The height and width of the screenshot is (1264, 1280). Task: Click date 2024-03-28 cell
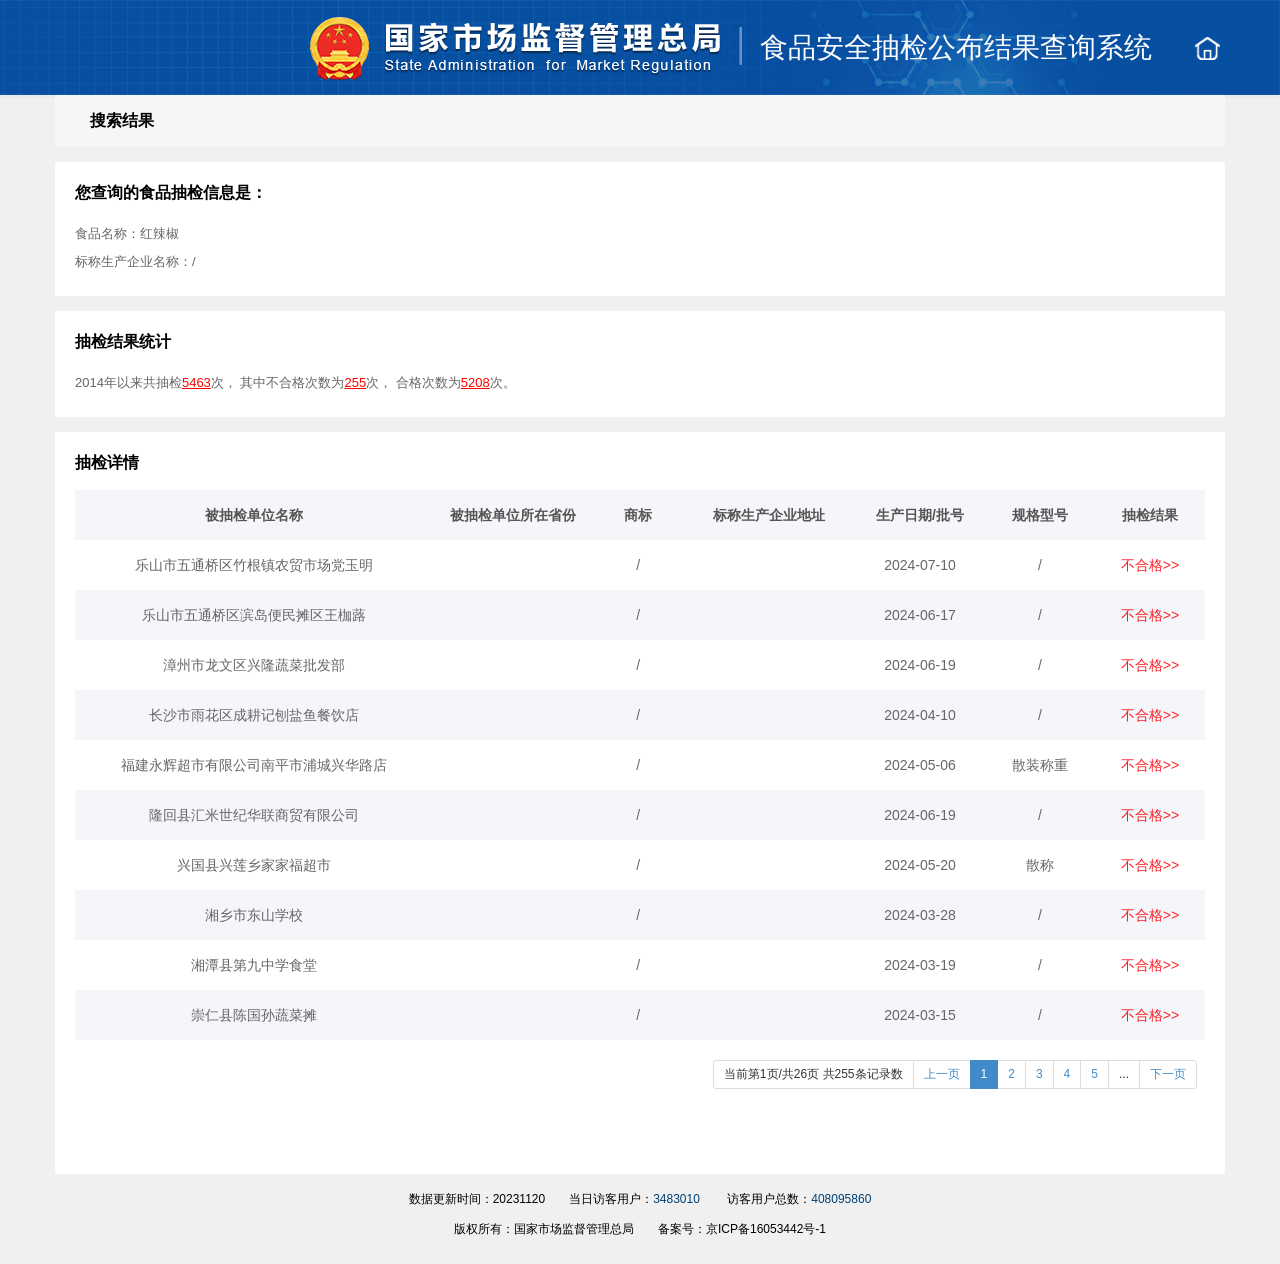(x=920, y=916)
